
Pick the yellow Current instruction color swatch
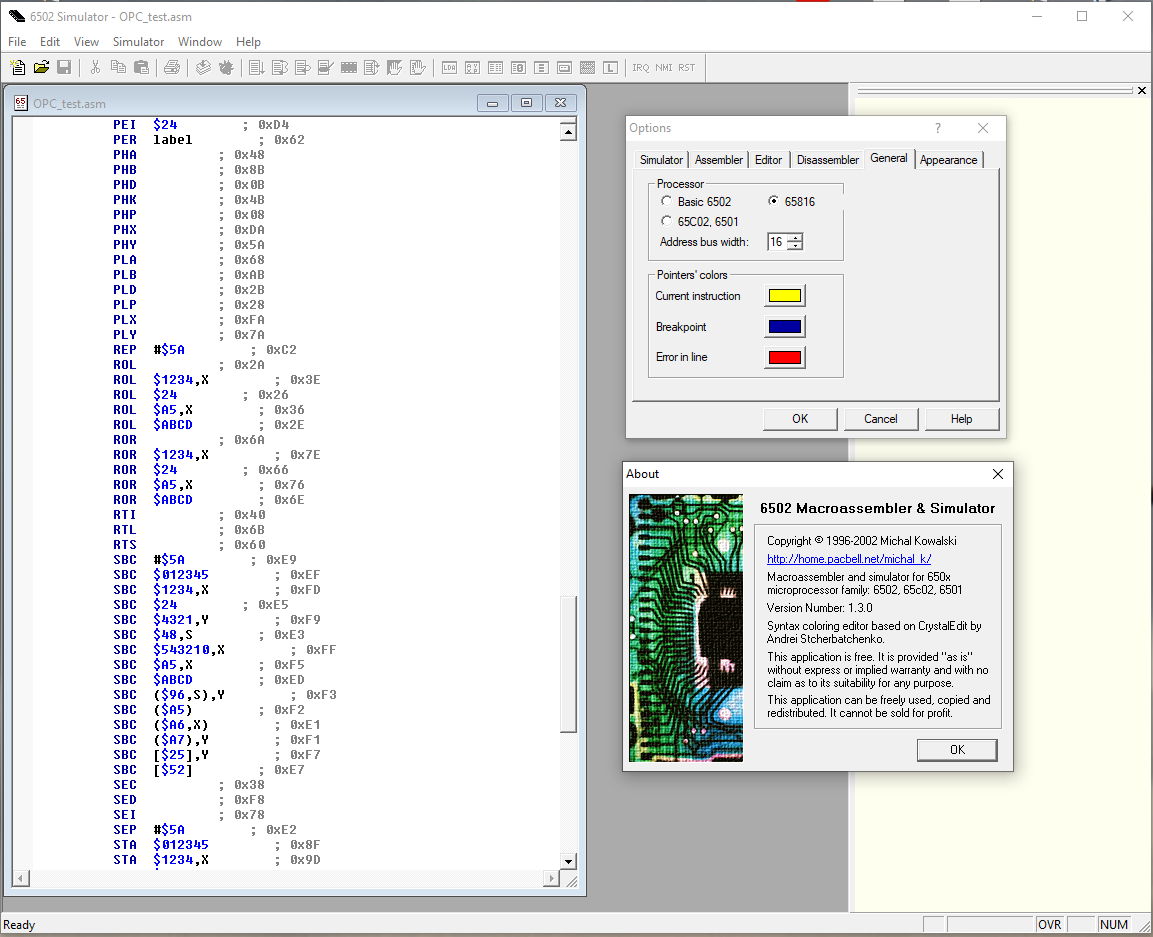tap(784, 296)
